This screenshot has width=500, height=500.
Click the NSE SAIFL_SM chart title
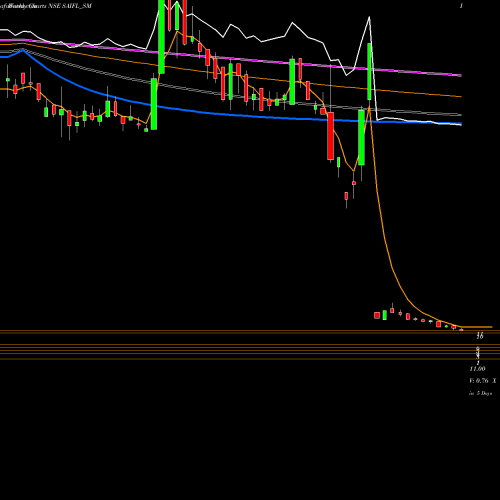point(70,6)
